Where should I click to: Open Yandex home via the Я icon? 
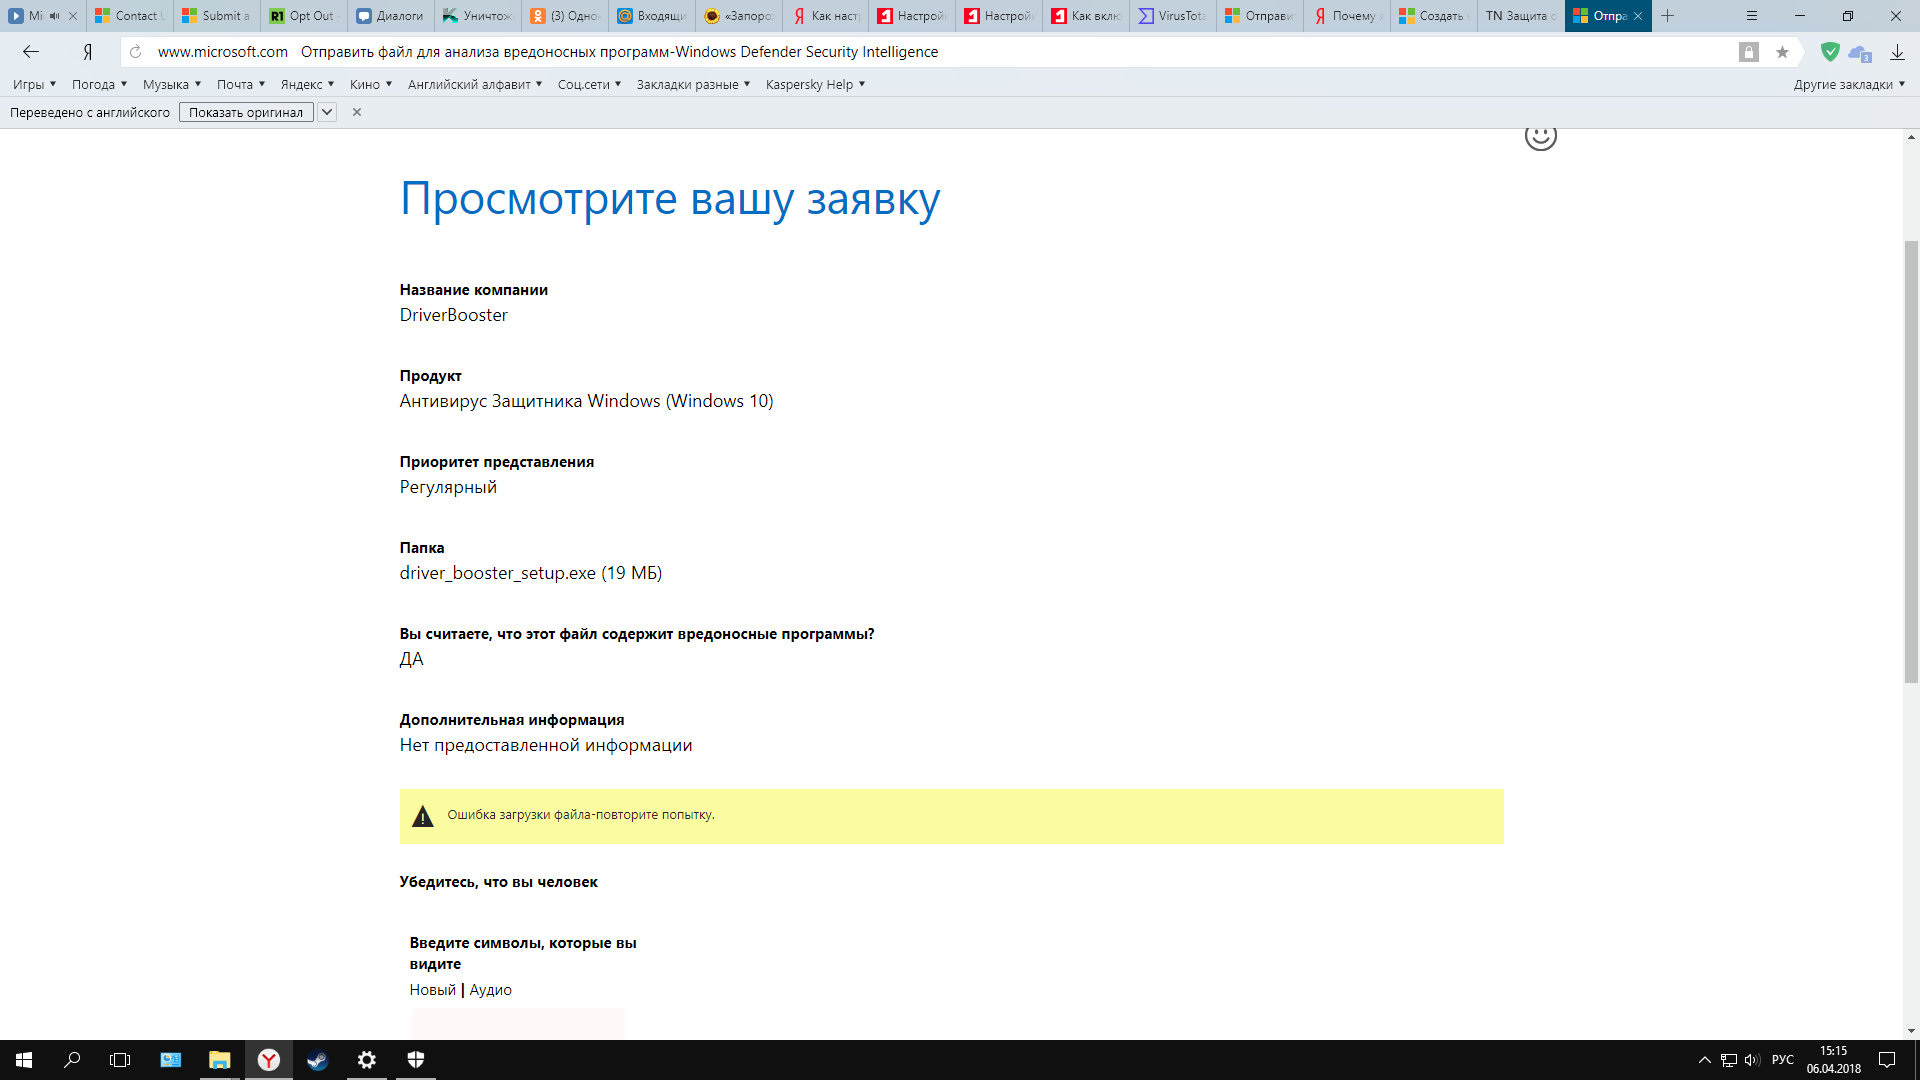coord(88,52)
